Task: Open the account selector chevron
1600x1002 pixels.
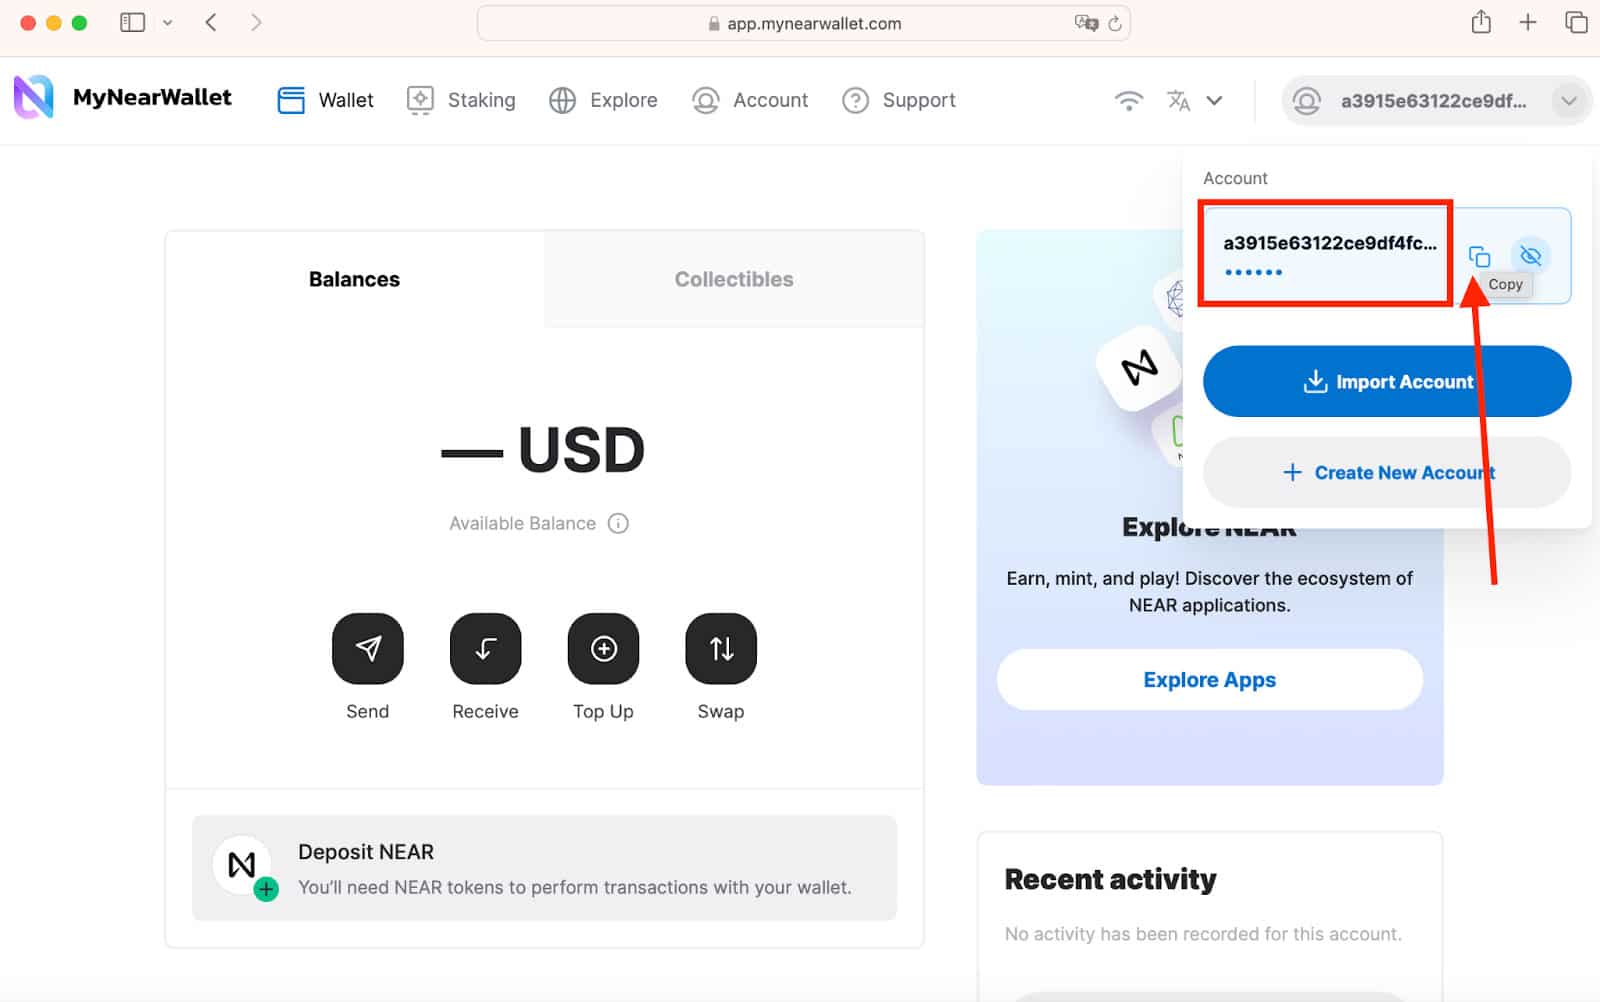Action: (1567, 100)
